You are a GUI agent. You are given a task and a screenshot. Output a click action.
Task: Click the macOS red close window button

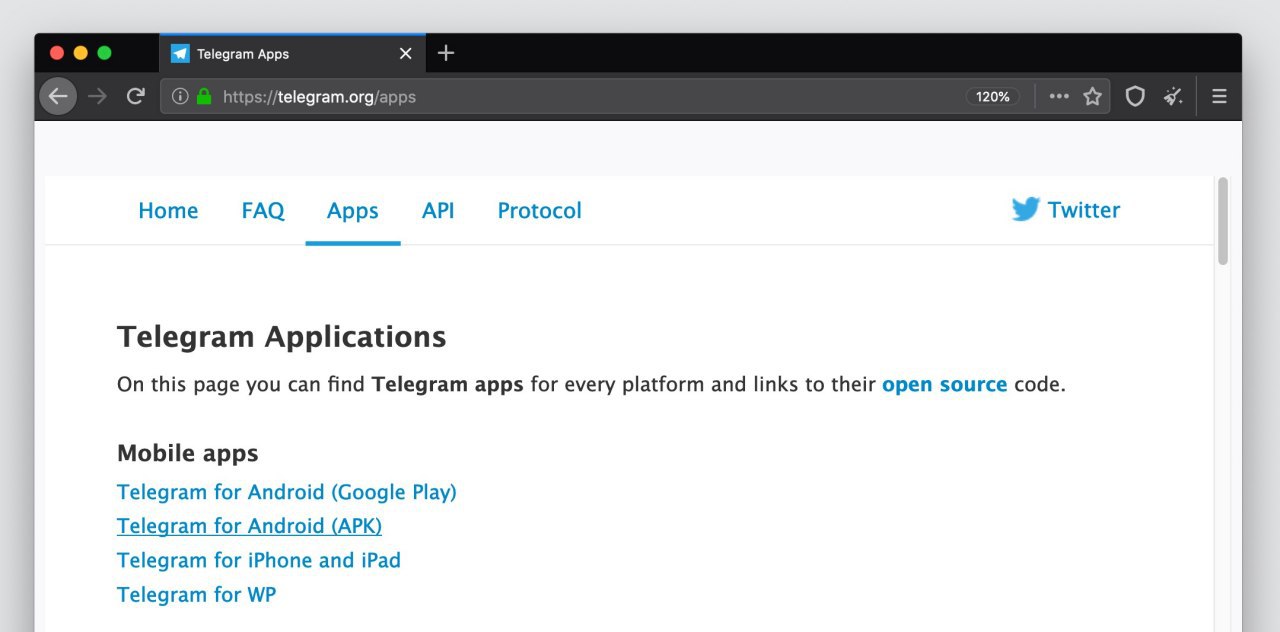click(x=57, y=53)
